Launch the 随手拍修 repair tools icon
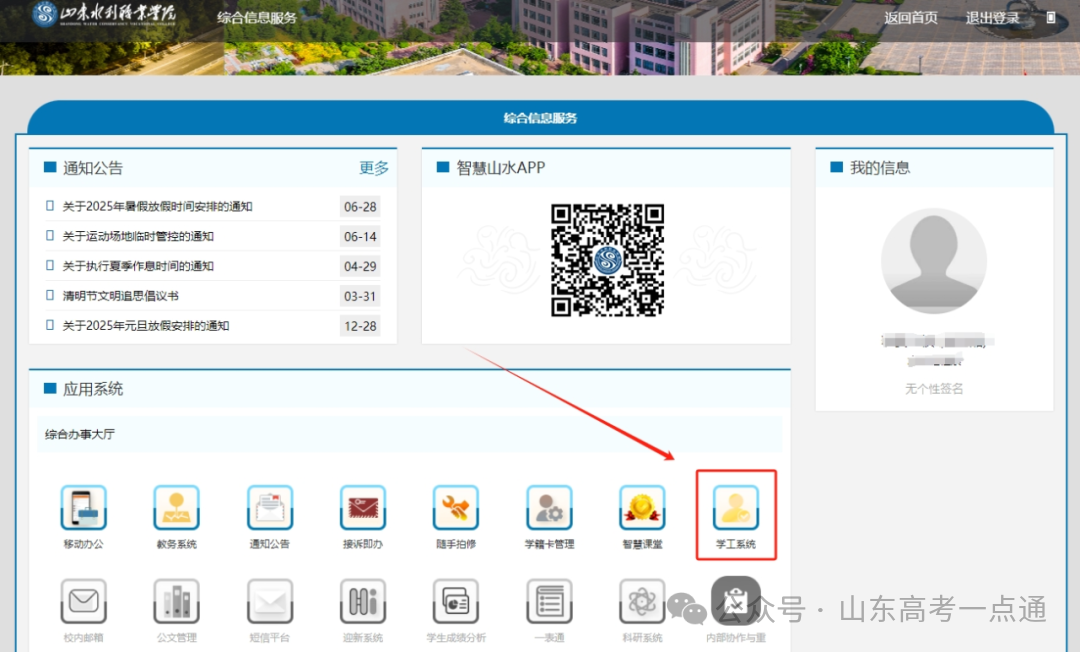1080x652 pixels. coord(456,507)
